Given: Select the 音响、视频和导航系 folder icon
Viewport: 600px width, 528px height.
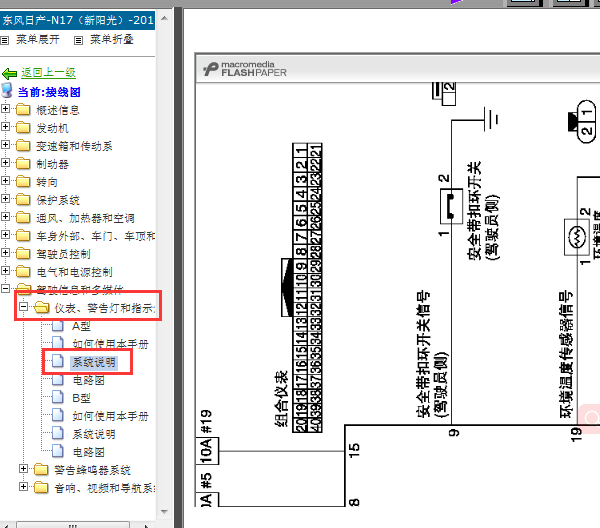Looking at the screenshot, I should pos(41,488).
